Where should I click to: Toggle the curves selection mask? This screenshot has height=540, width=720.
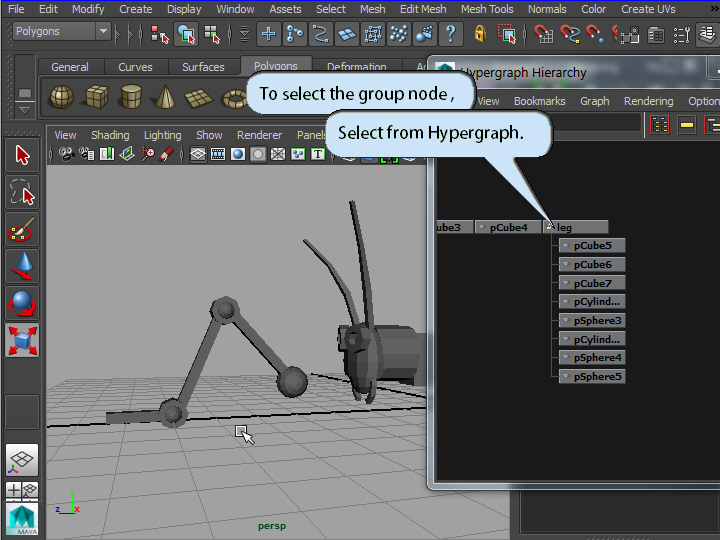tap(321, 34)
